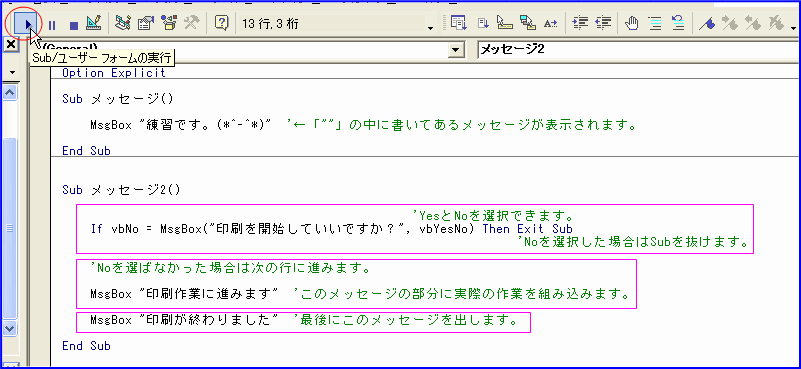Pause execution with the Break button

tap(52, 25)
